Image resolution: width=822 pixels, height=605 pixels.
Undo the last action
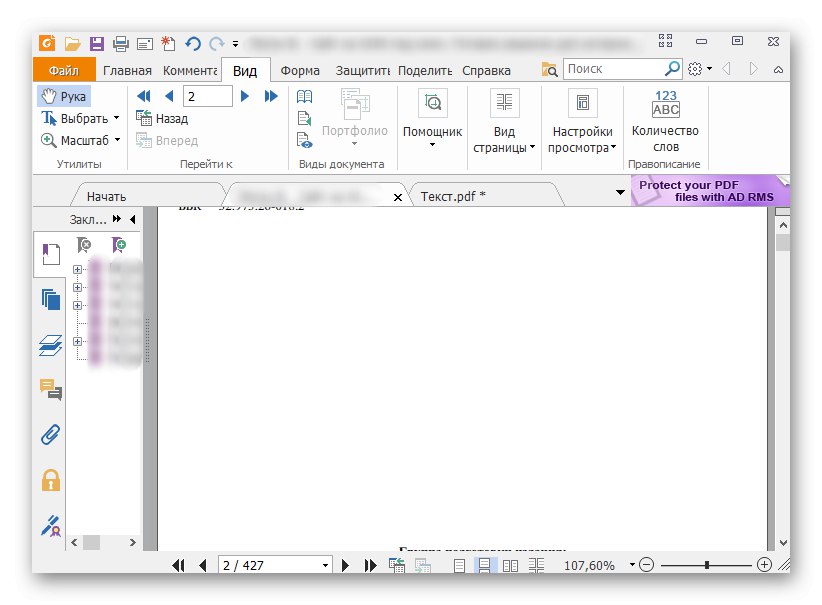[x=192, y=44]
